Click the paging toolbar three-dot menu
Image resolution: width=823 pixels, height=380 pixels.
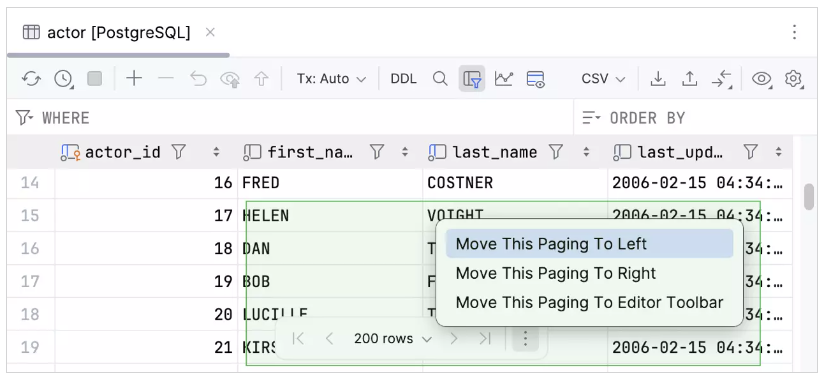pyautogui.click(x=525, y=339)
